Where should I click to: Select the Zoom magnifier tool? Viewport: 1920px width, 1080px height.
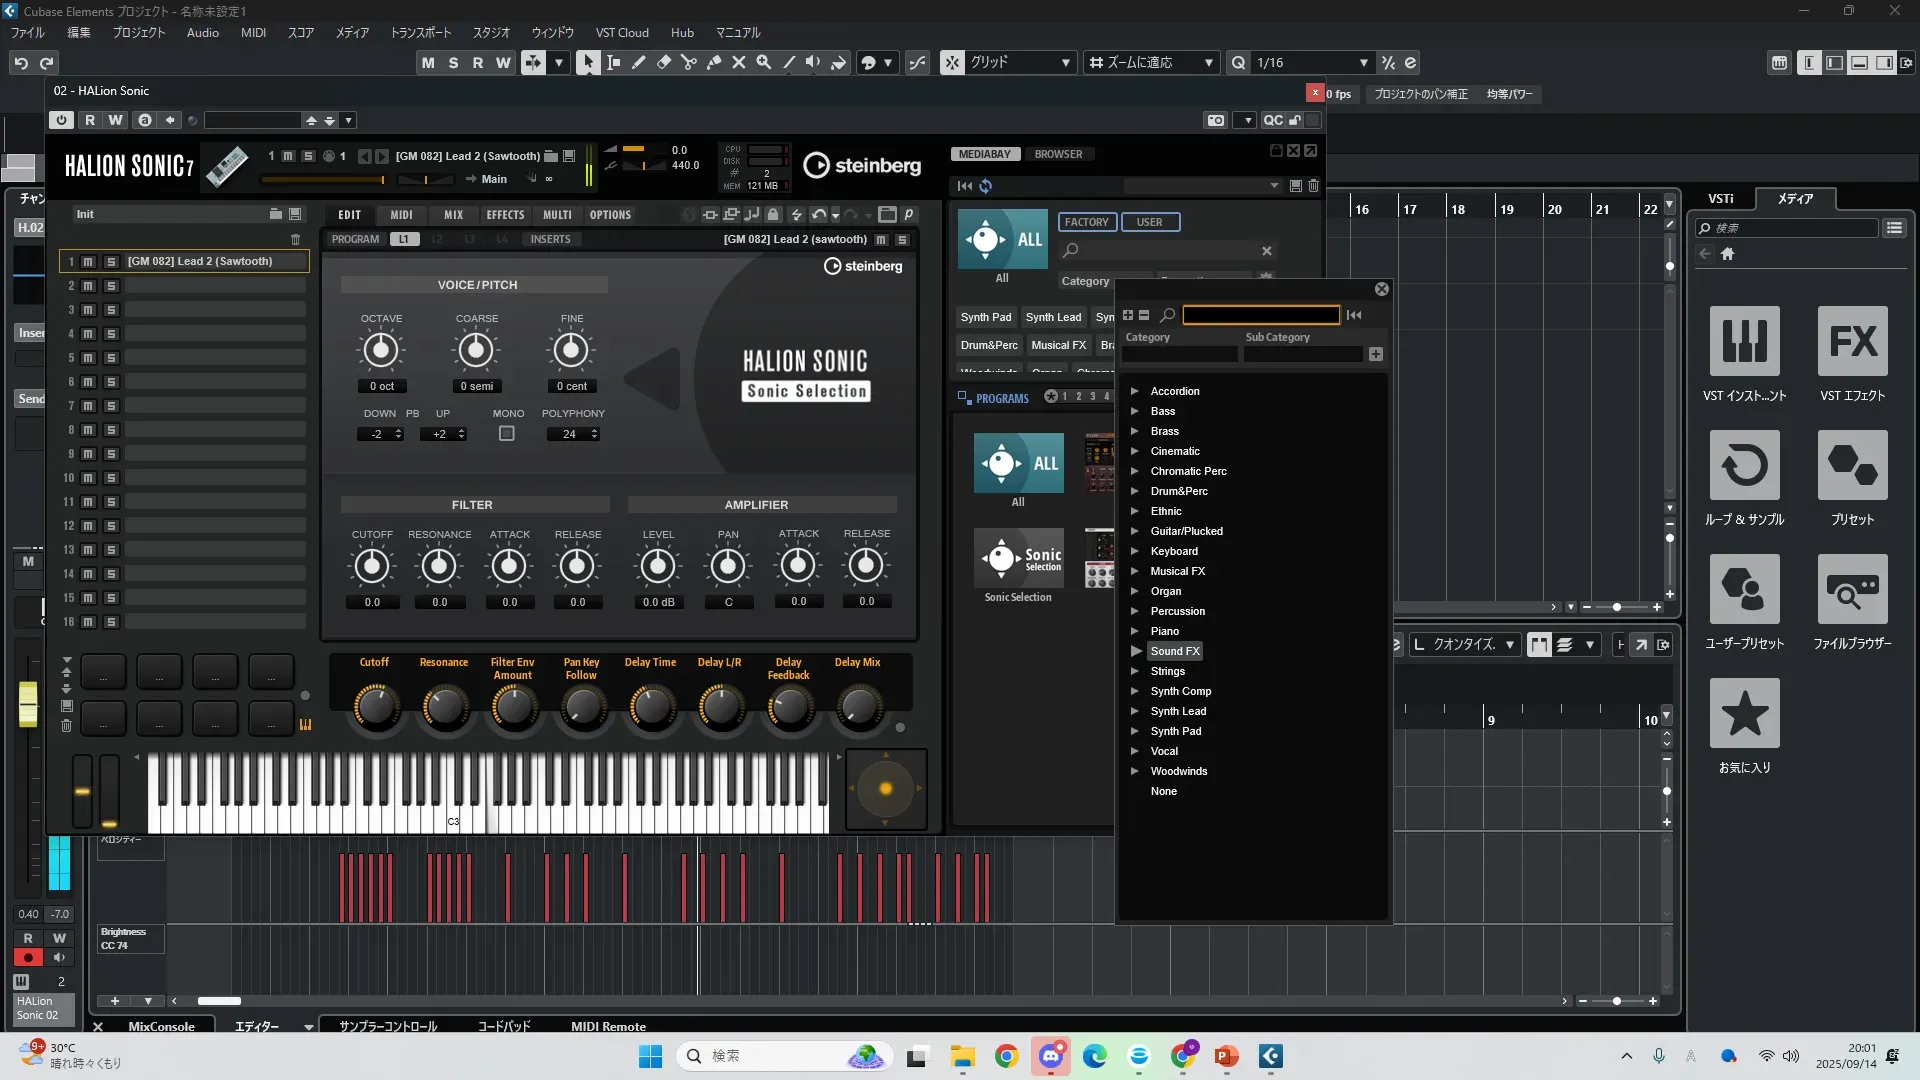(764, 62)
